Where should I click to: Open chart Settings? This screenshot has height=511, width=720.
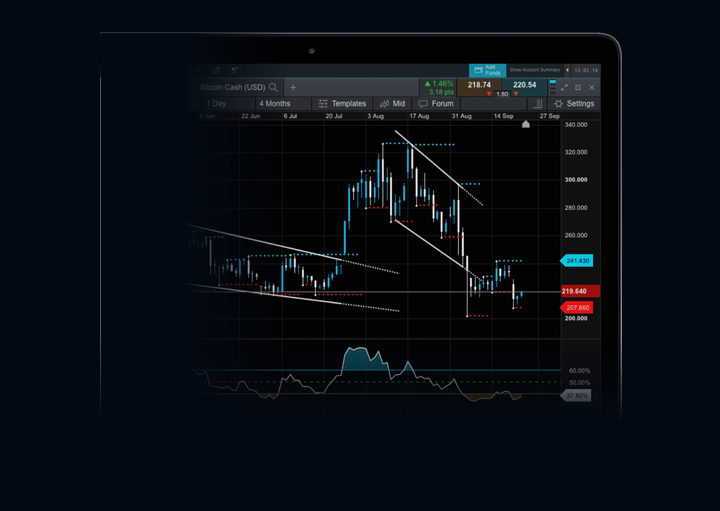[574, 104]
